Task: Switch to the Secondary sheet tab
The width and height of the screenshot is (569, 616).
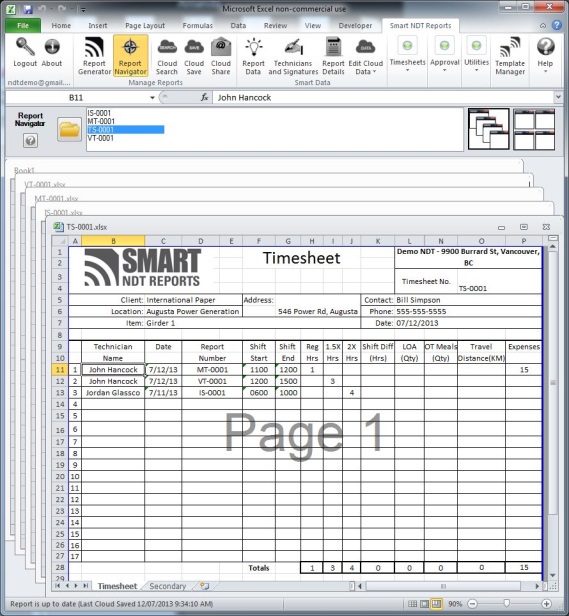Action: [x=168, y=586]
